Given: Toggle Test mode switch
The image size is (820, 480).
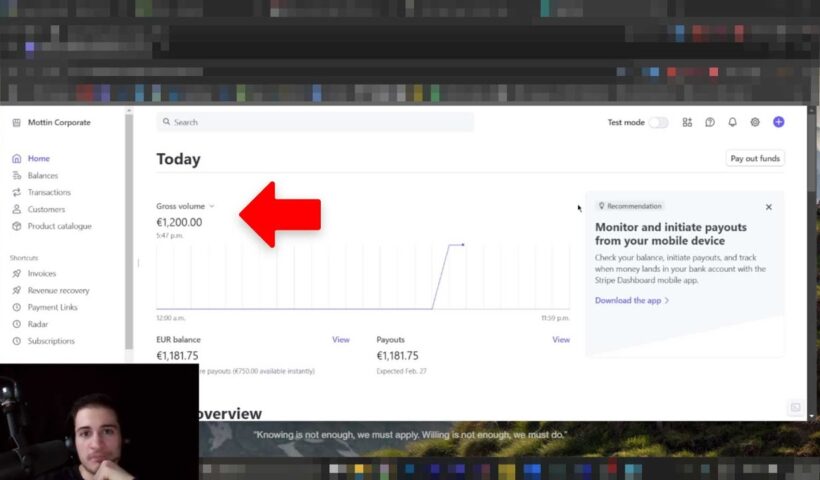Looking at the screenshot, I should [658, 122].
